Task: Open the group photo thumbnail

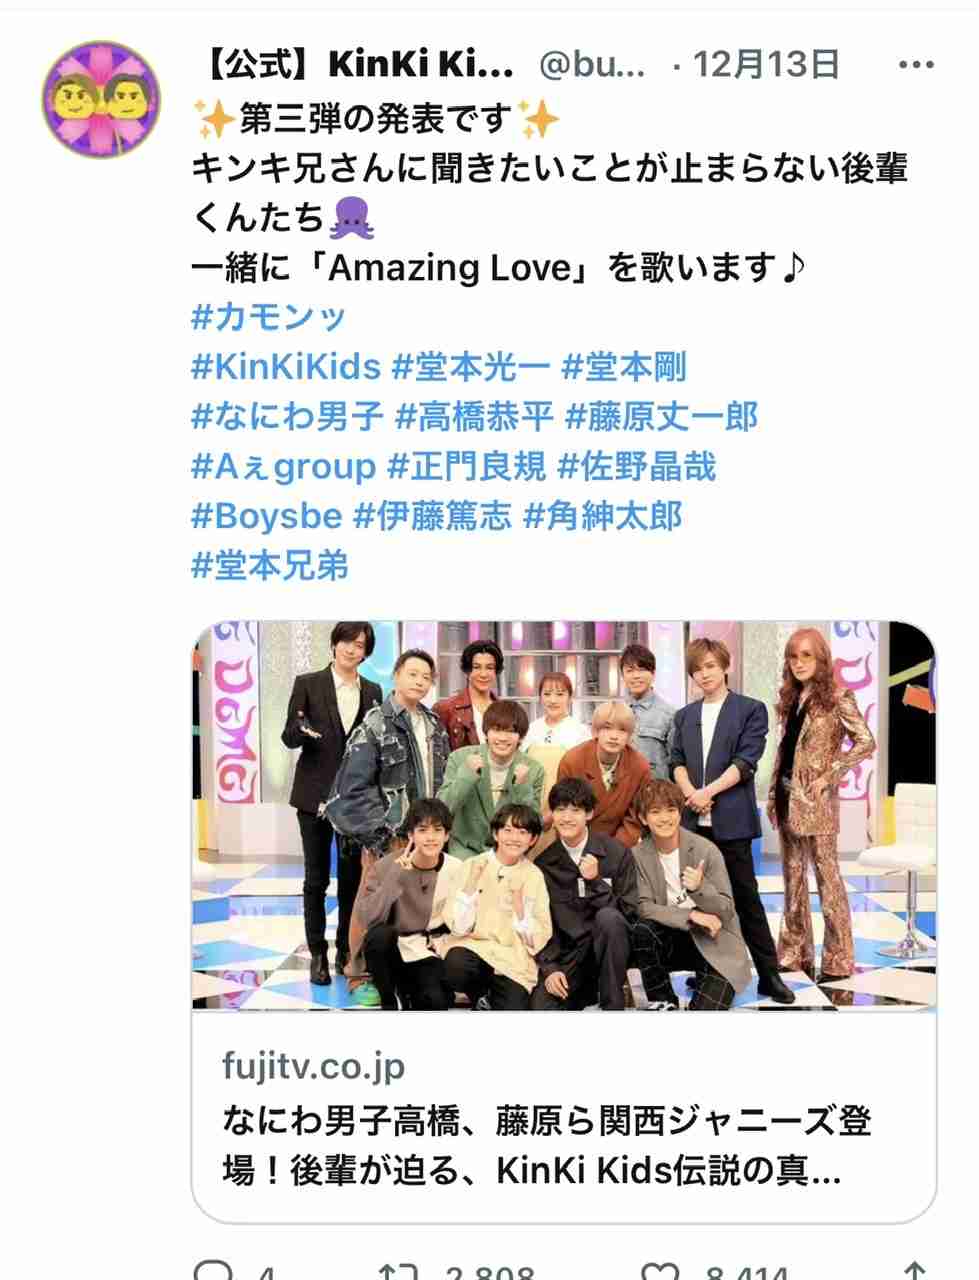Action: 564,816
